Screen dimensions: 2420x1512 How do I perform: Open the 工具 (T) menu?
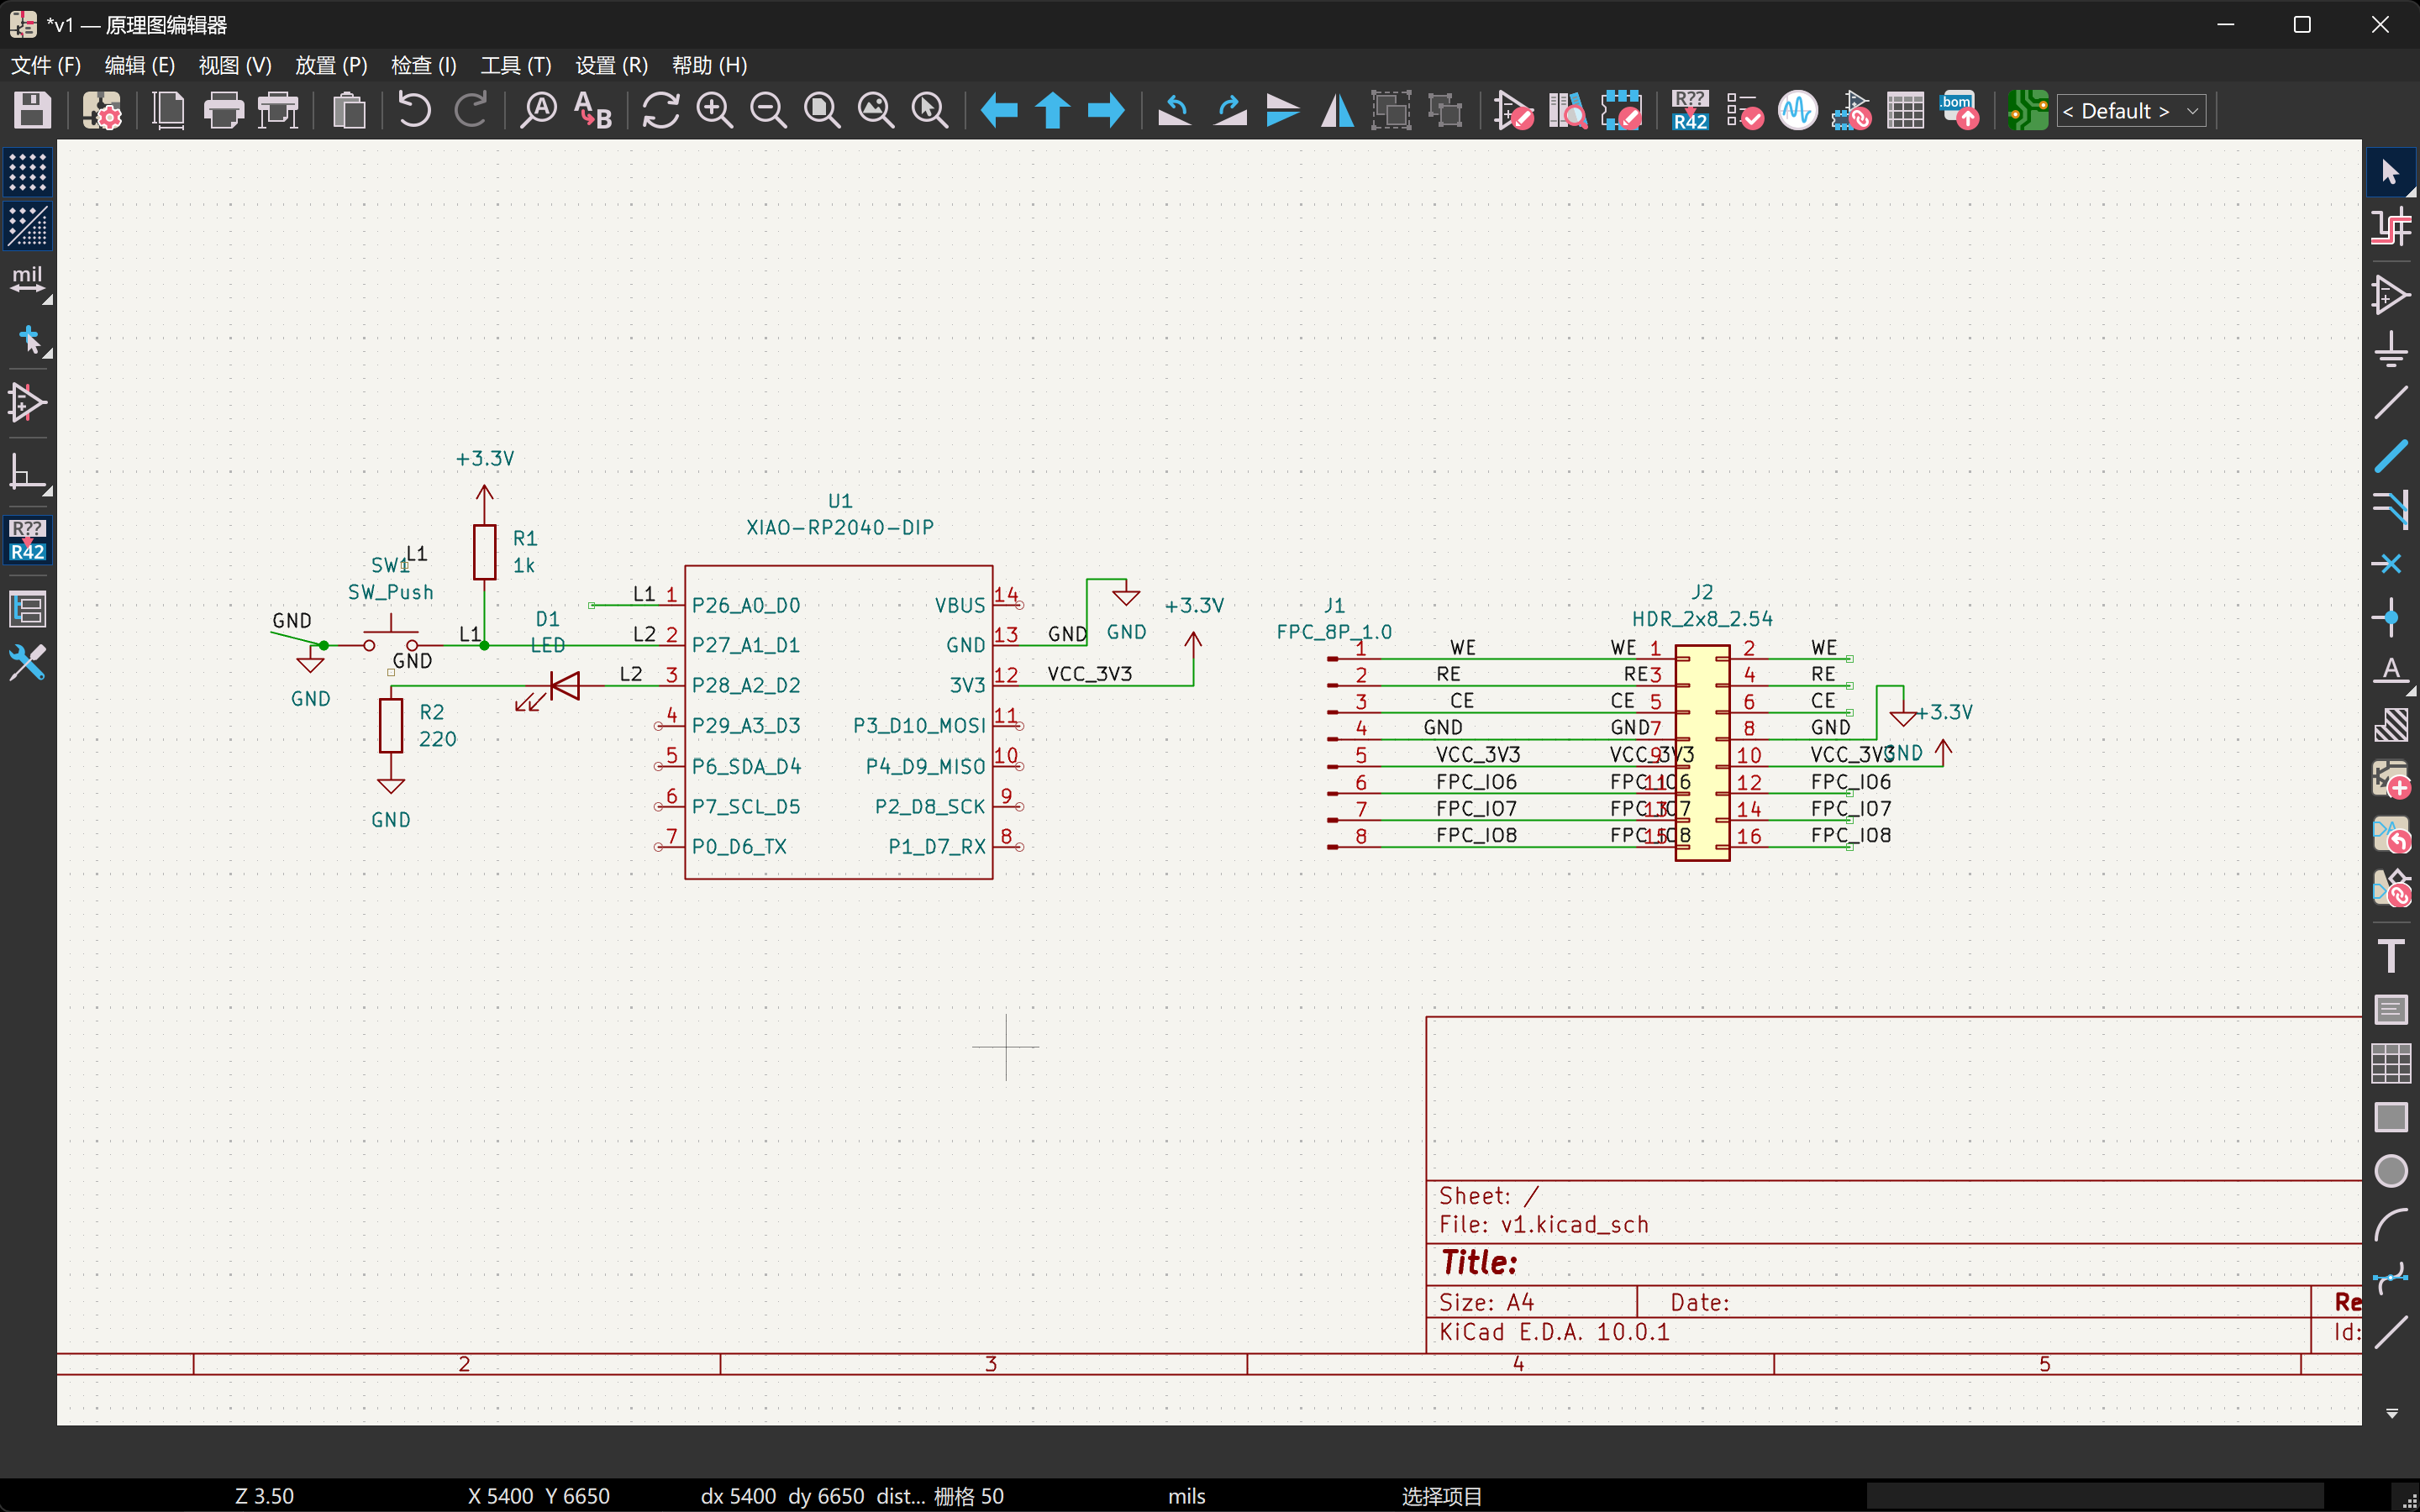516,65
